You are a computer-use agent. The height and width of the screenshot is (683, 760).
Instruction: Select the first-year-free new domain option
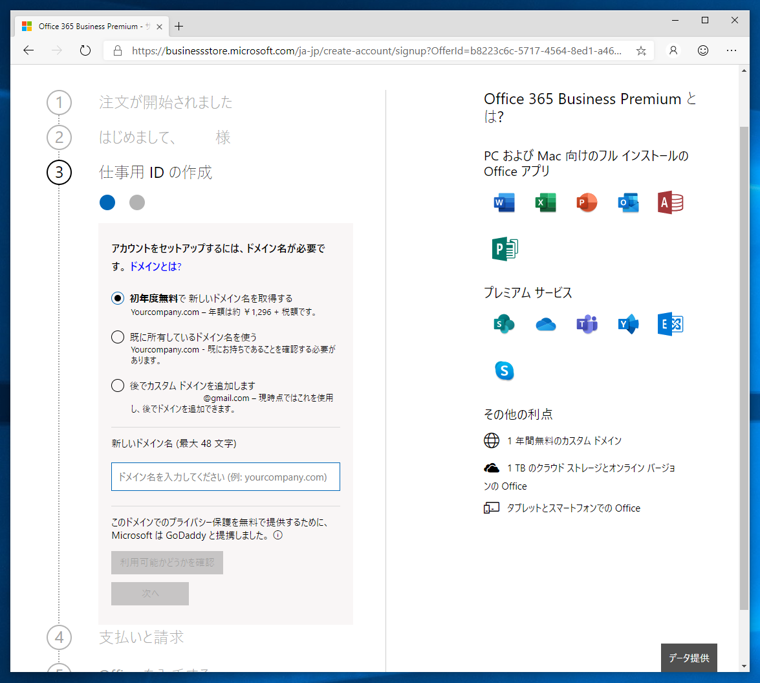[117, 298]
